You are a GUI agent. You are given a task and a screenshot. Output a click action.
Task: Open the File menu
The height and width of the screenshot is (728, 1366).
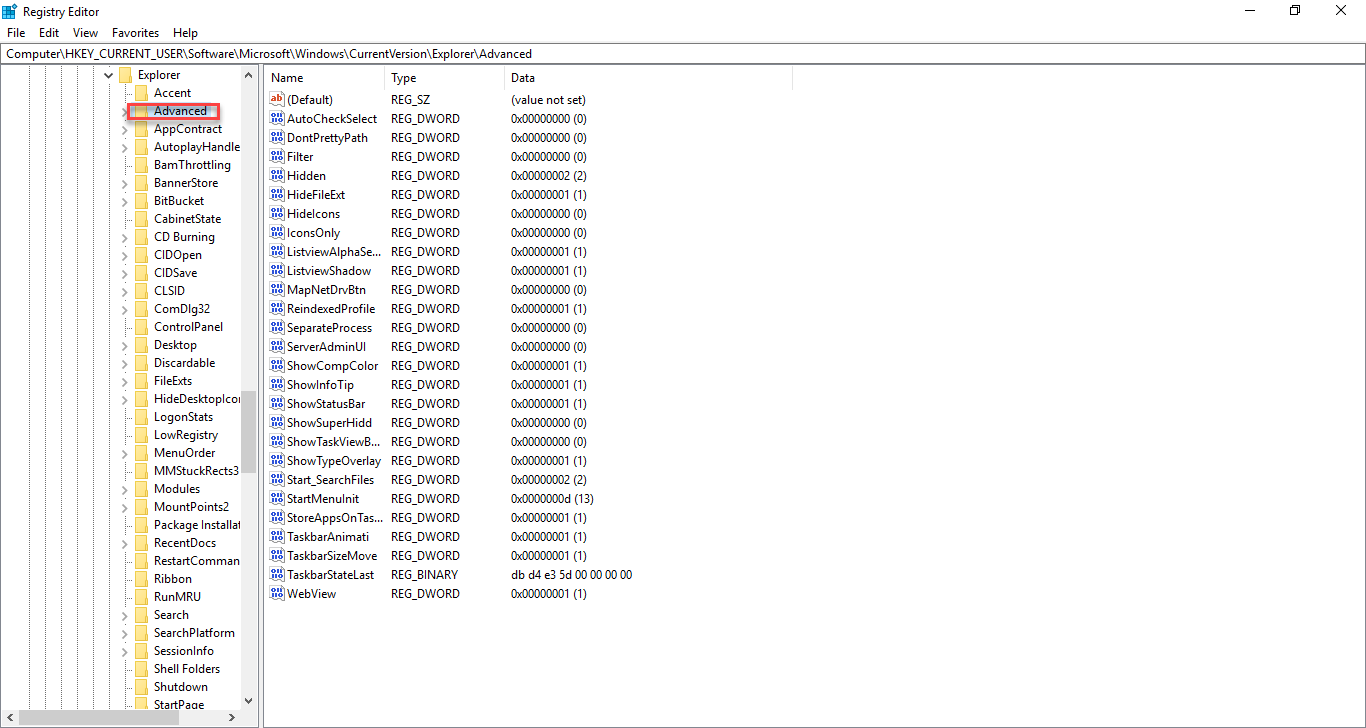[x=16, y=33]
